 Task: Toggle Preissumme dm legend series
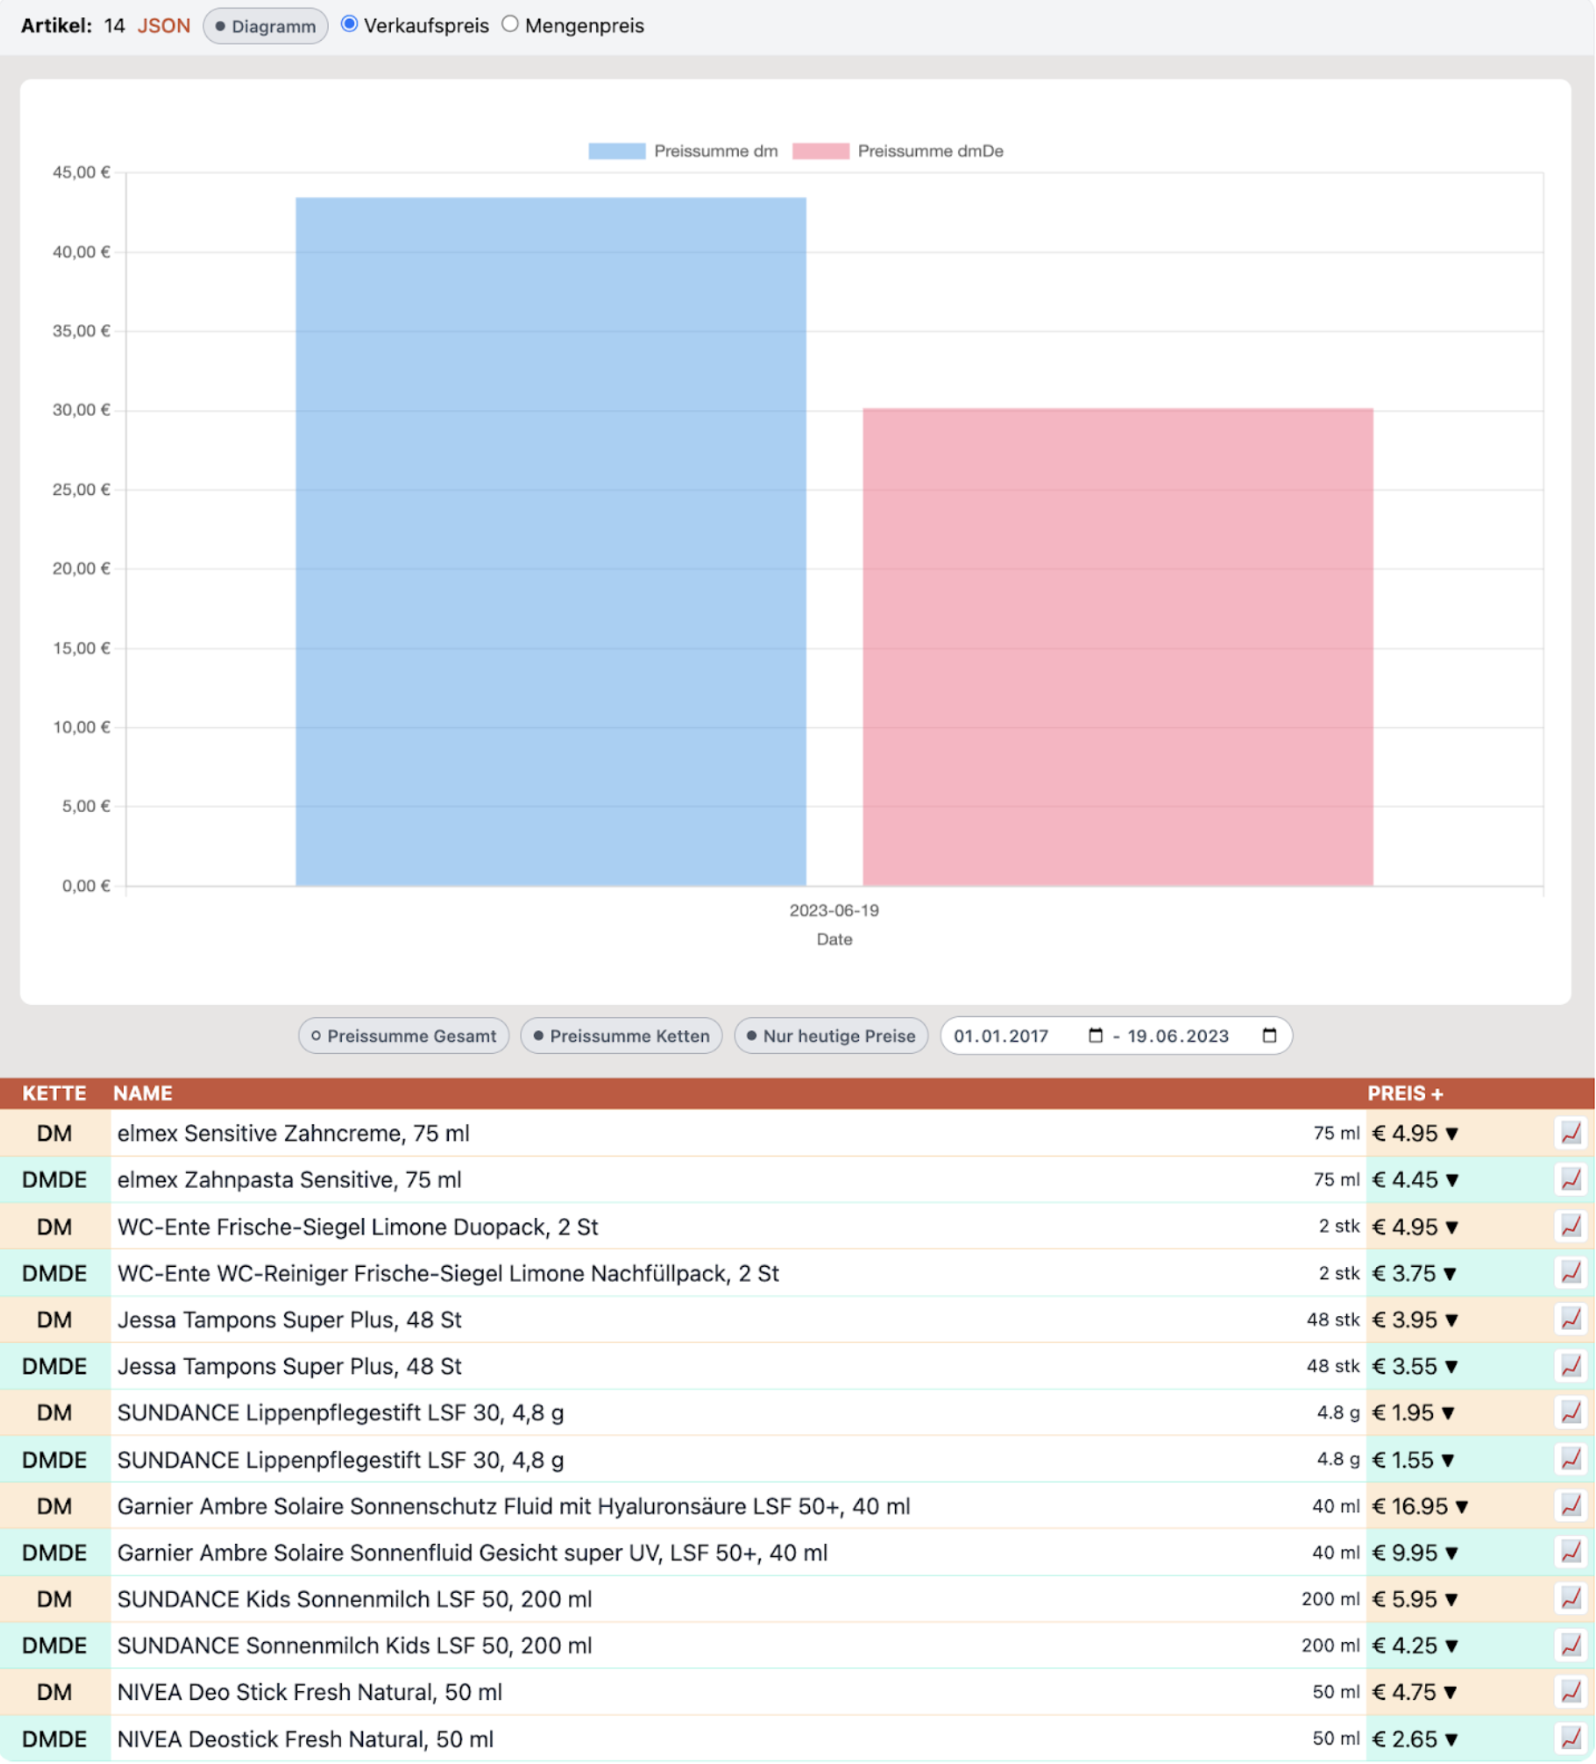coord(683,151)
